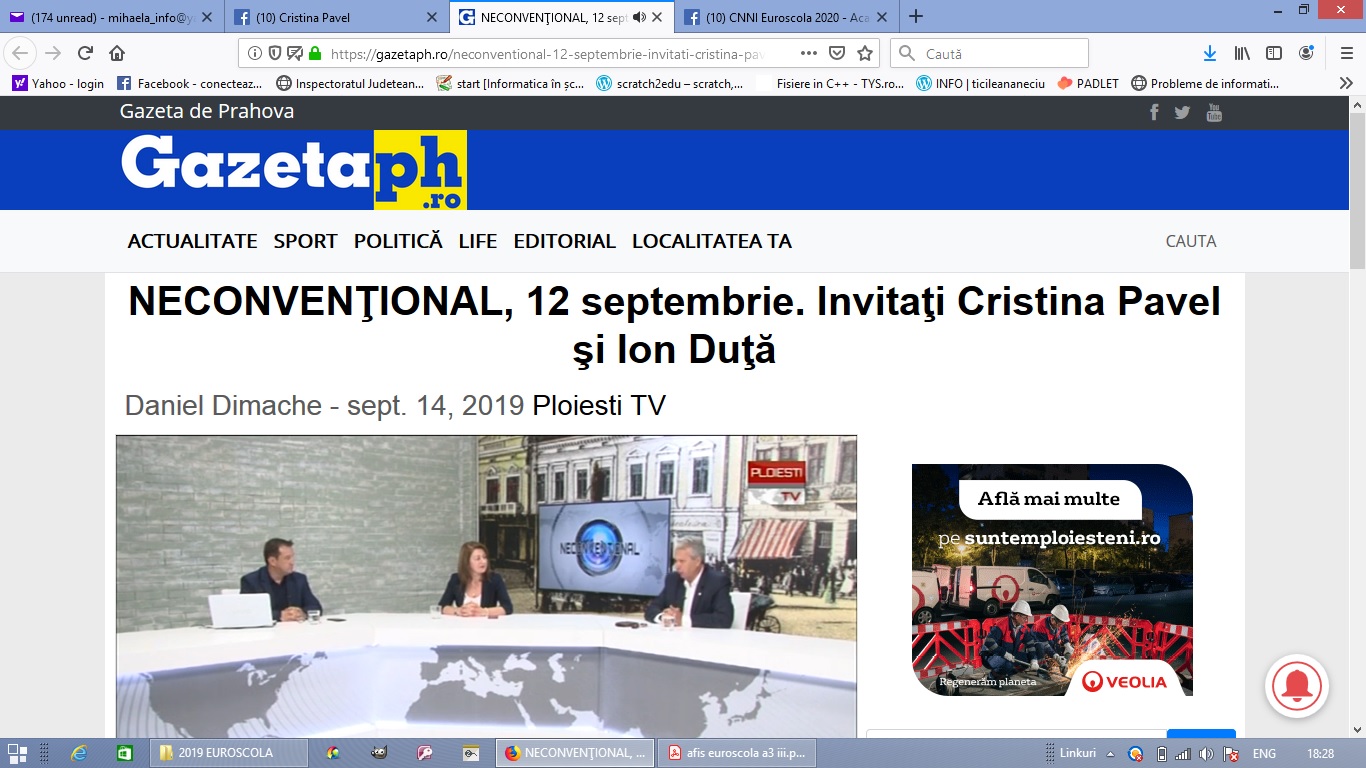The image size is (1366, 768).
Task: Follow the Ploiesti TV category link
Action: [x=599, y=405]
